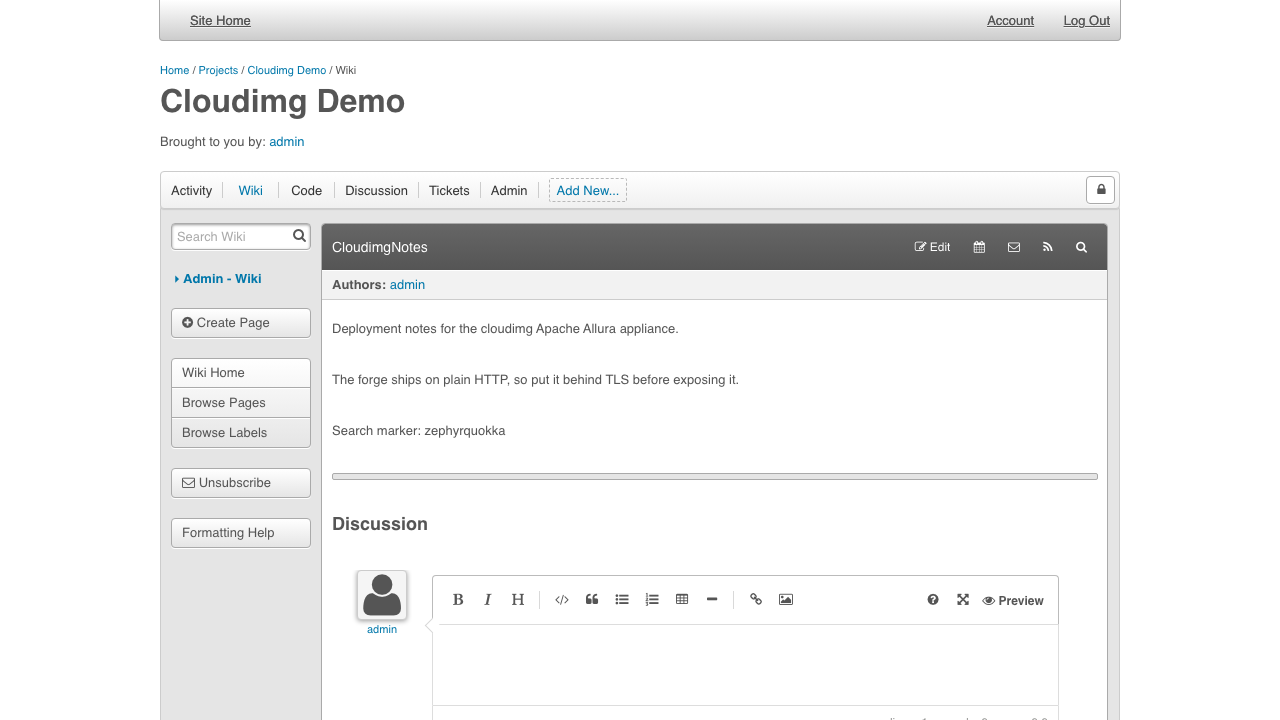Open the RSS feed icon for CloudimgNotes

[x=1048, y=247]
